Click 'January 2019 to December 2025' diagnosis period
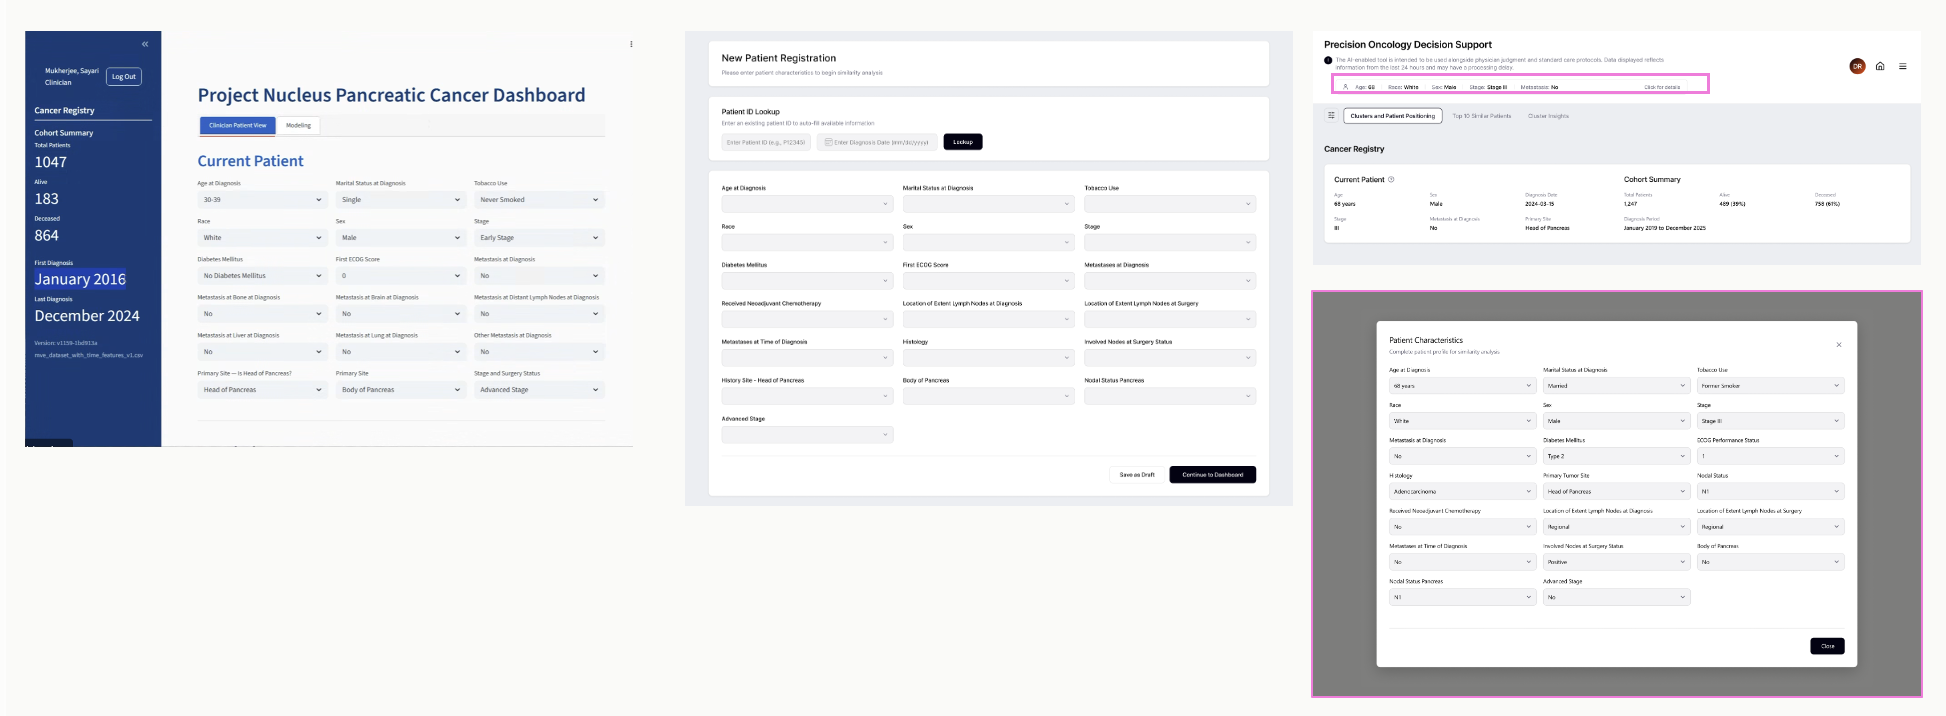Screen dimensions: 1946x716 click(1665, 228)
